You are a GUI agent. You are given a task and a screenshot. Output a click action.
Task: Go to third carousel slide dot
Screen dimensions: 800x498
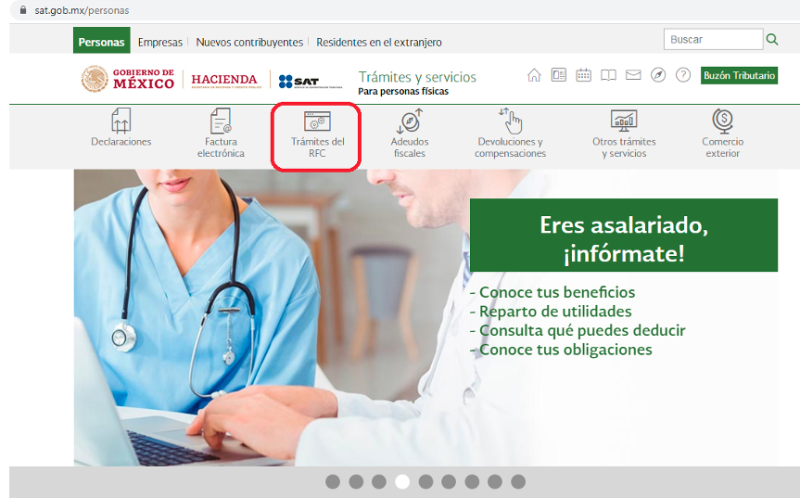tap(379, 482)
